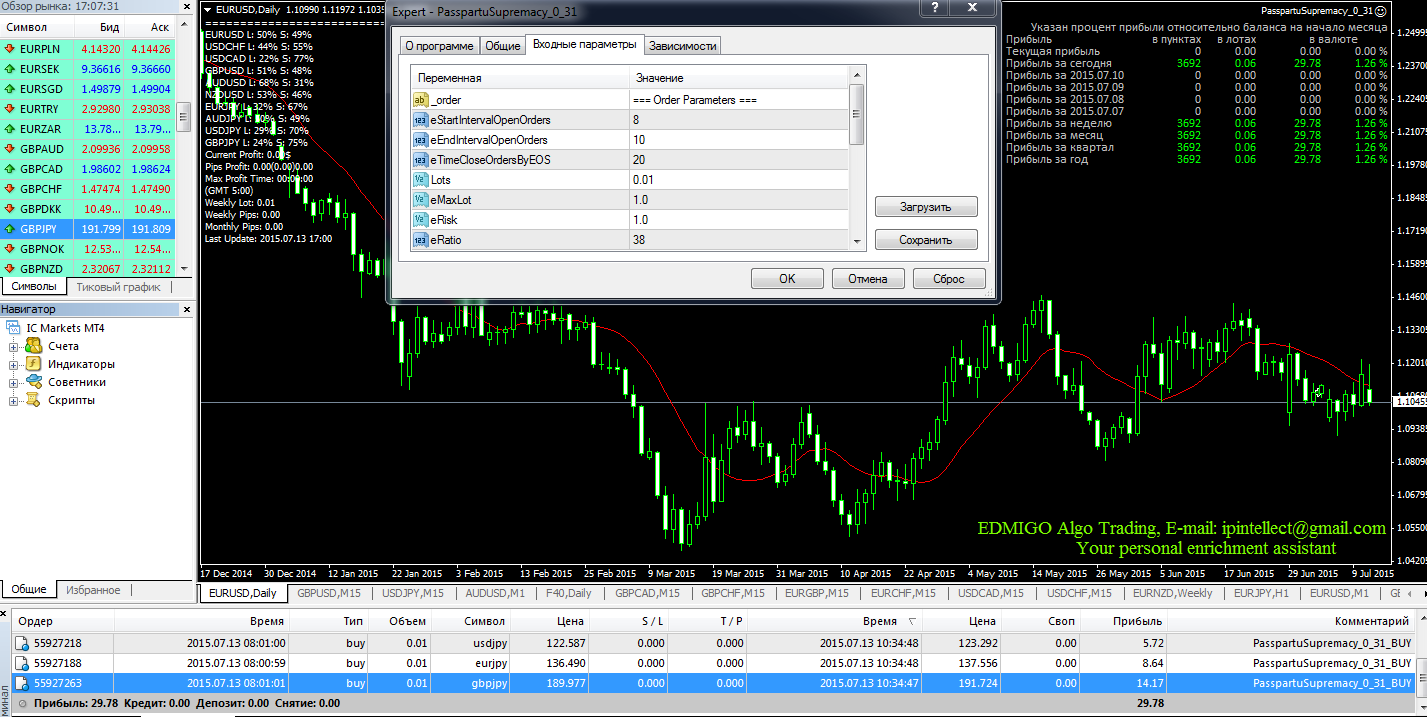Open the Зависимости tab
Screen dimensions: 1427x717
[682, 46]
